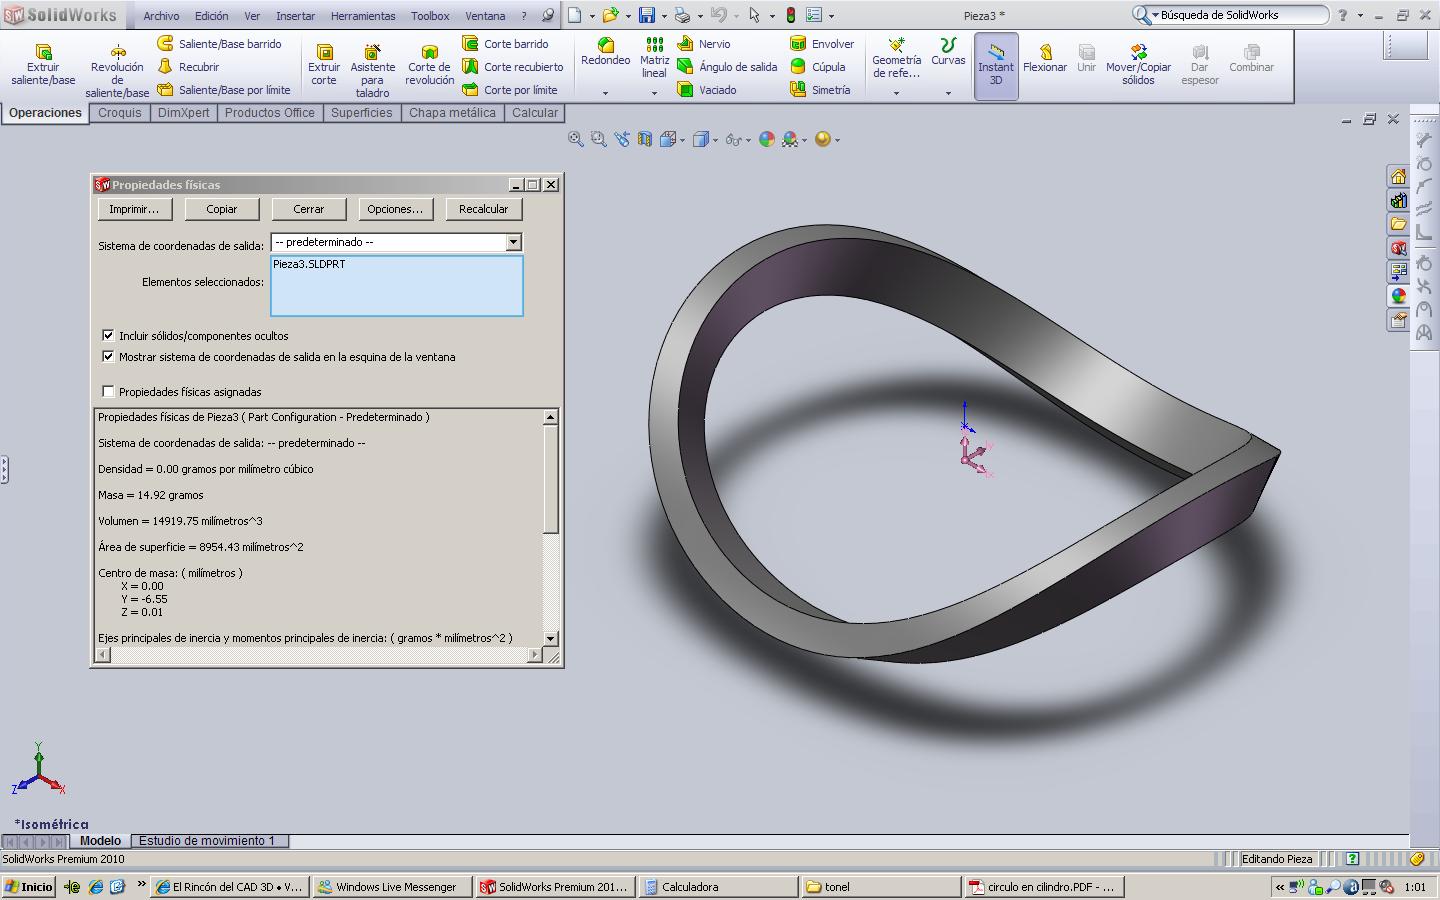Viewport: 1440px width, 900px height.
Task: Select the Redondeo fillet tool
Action: (605, 52)
